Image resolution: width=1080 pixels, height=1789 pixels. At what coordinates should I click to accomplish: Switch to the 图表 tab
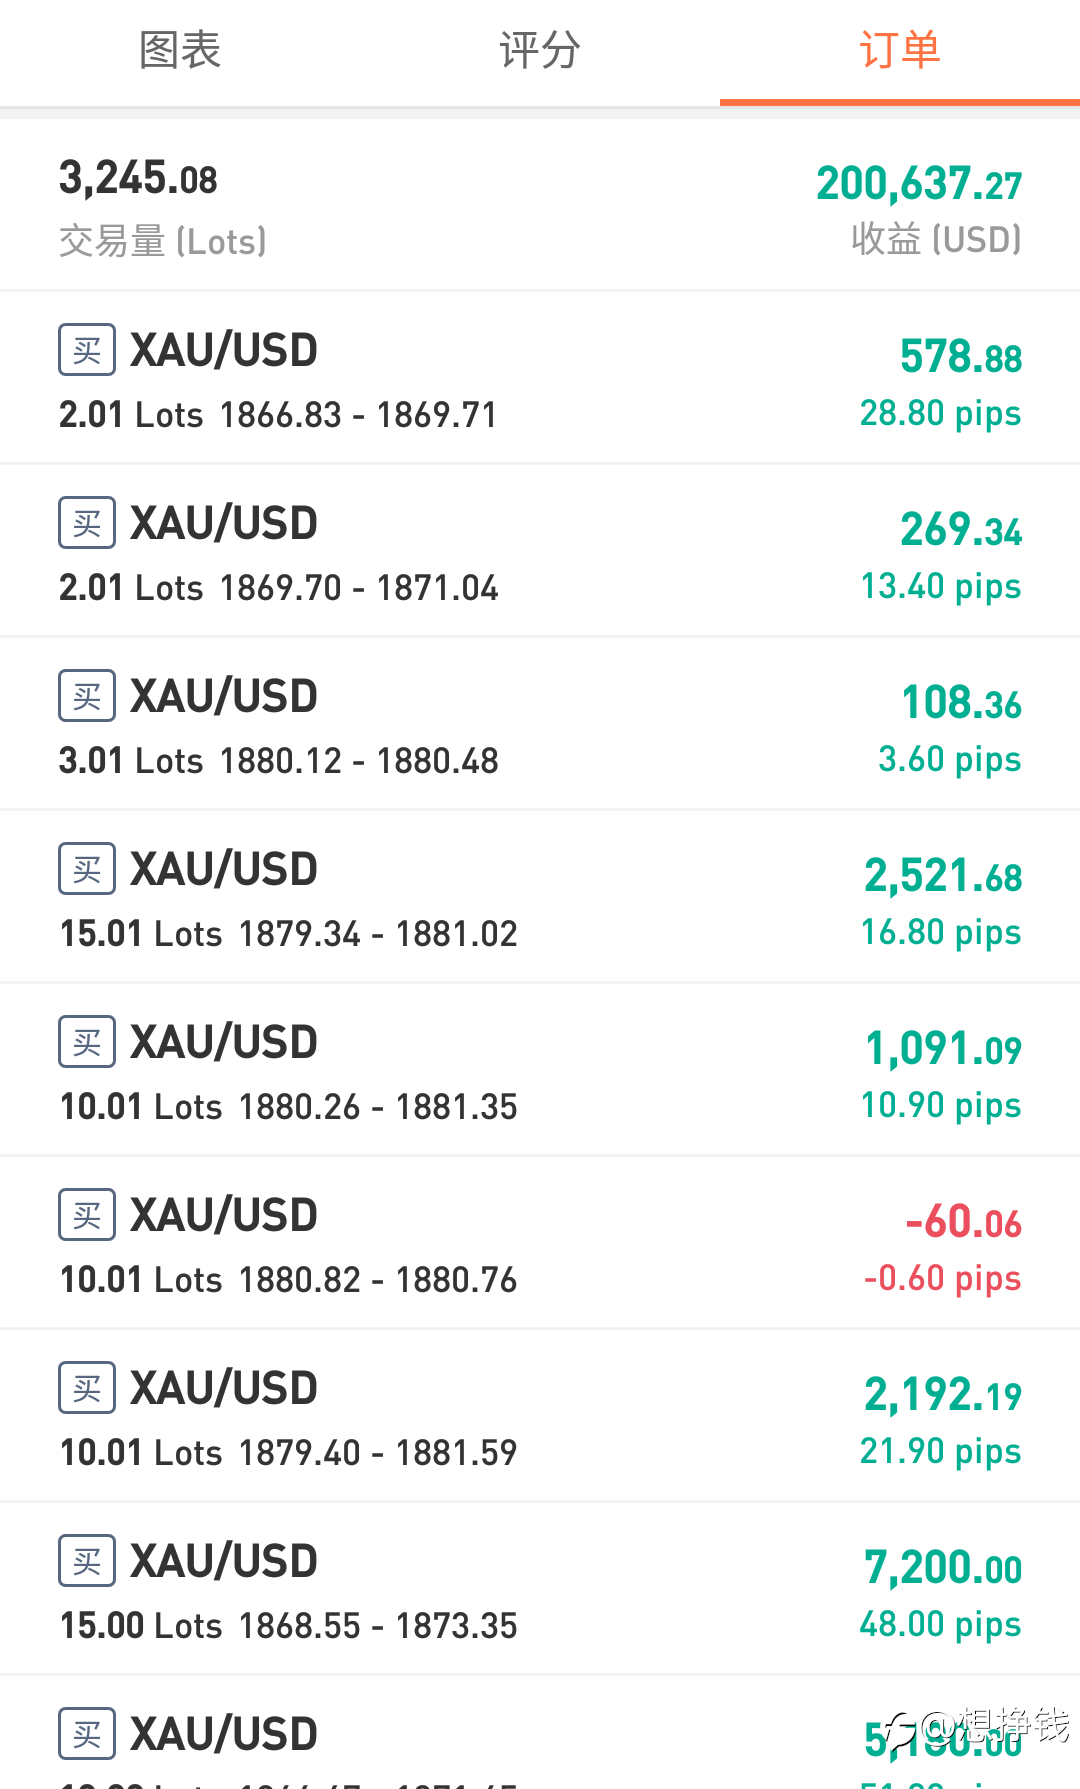tap(180, 51)
